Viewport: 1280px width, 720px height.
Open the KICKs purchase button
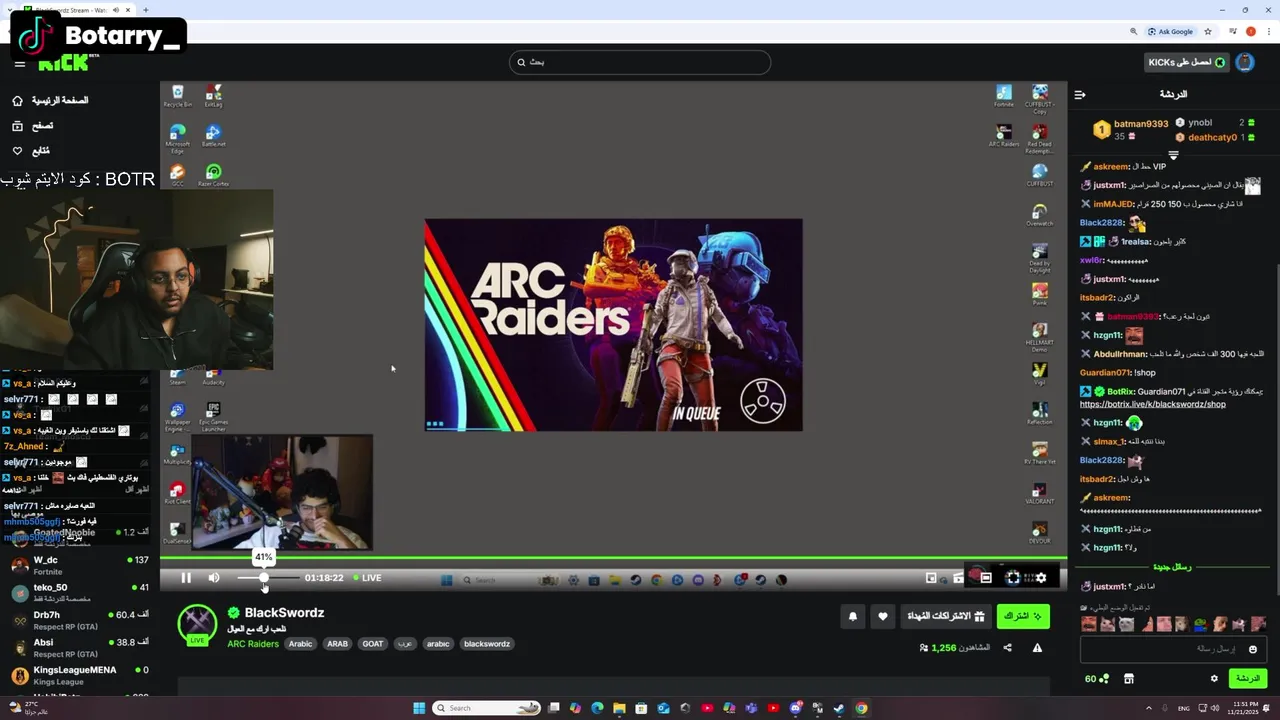click(x=1186, y=62)
